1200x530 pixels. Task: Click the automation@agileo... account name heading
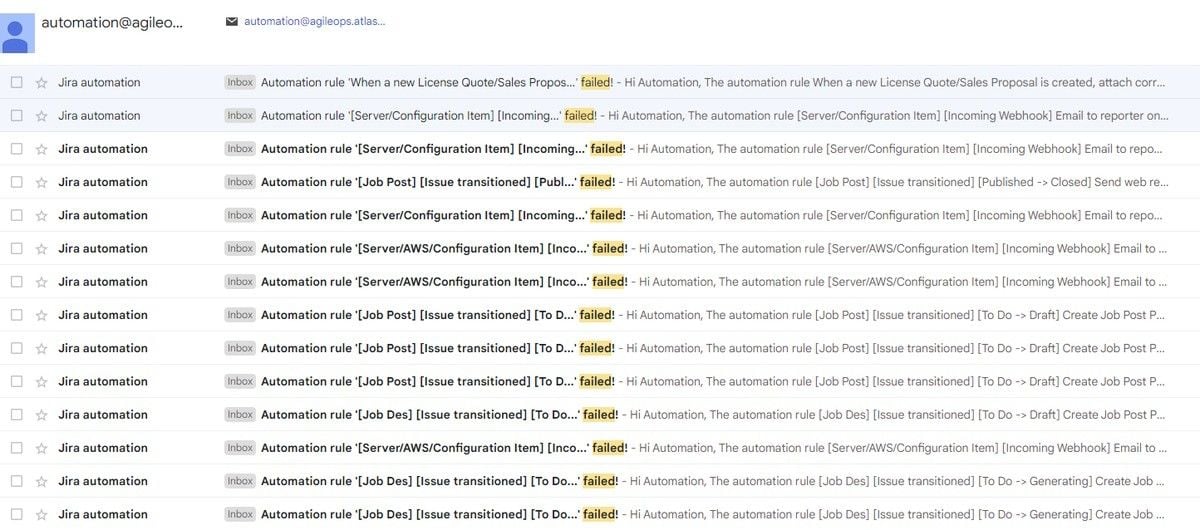click(x=112, y=22)
